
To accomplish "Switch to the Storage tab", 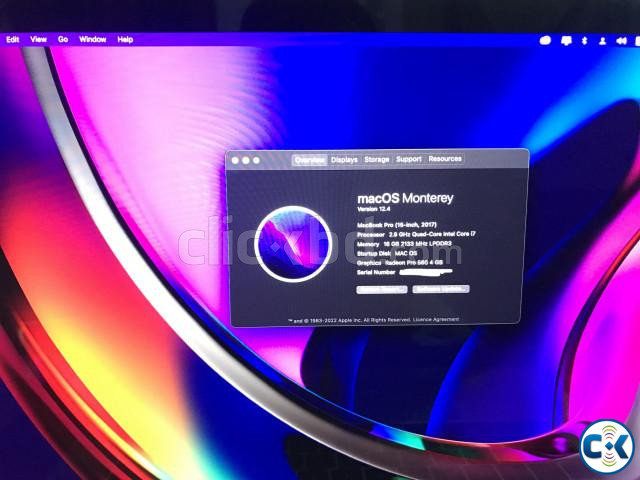I will [x=376, y=159].
